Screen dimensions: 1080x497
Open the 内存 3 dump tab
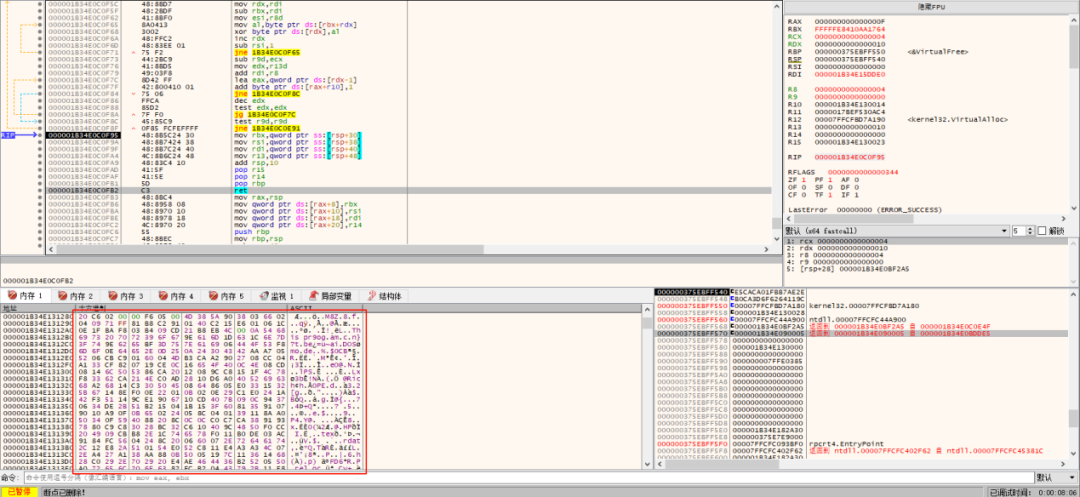point(126,295)
